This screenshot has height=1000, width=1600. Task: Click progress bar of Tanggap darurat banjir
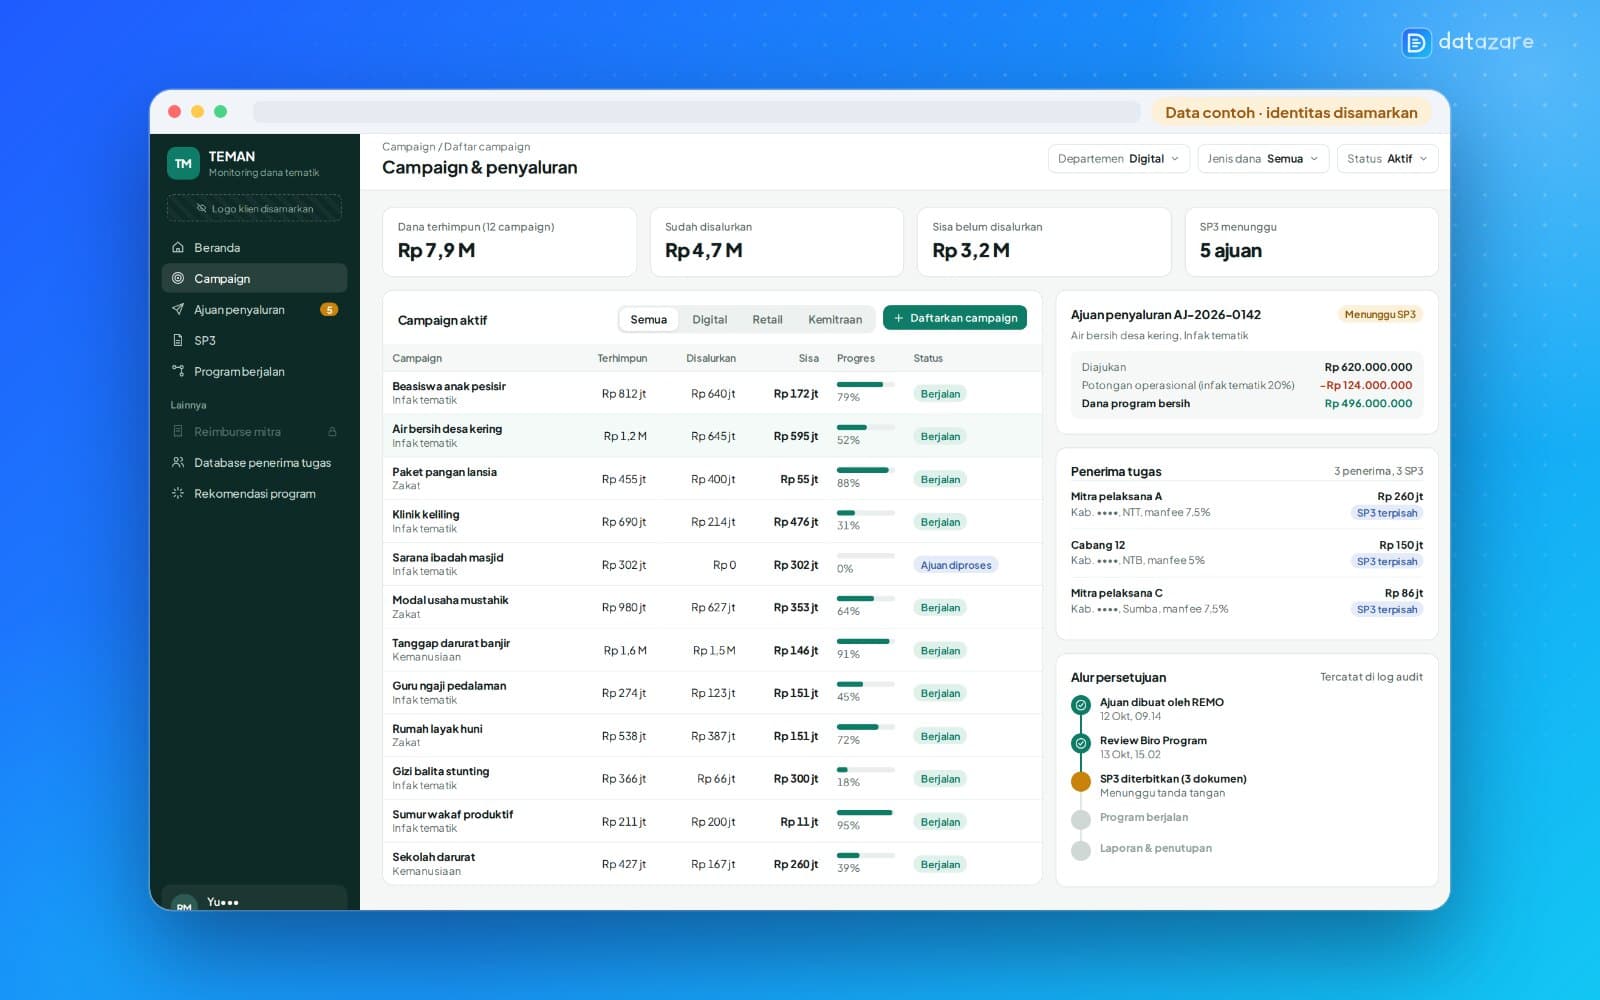(865, 641)
